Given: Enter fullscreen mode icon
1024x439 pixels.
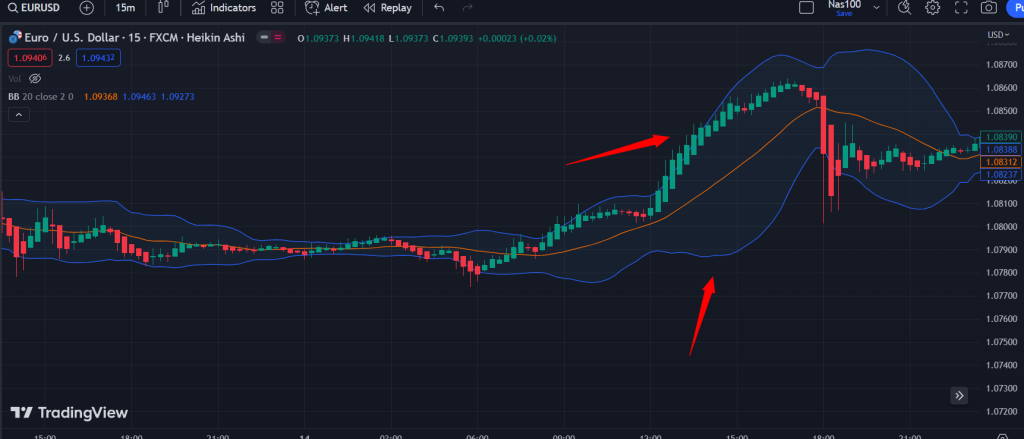Looking at the screenshot, I should 961,8.
